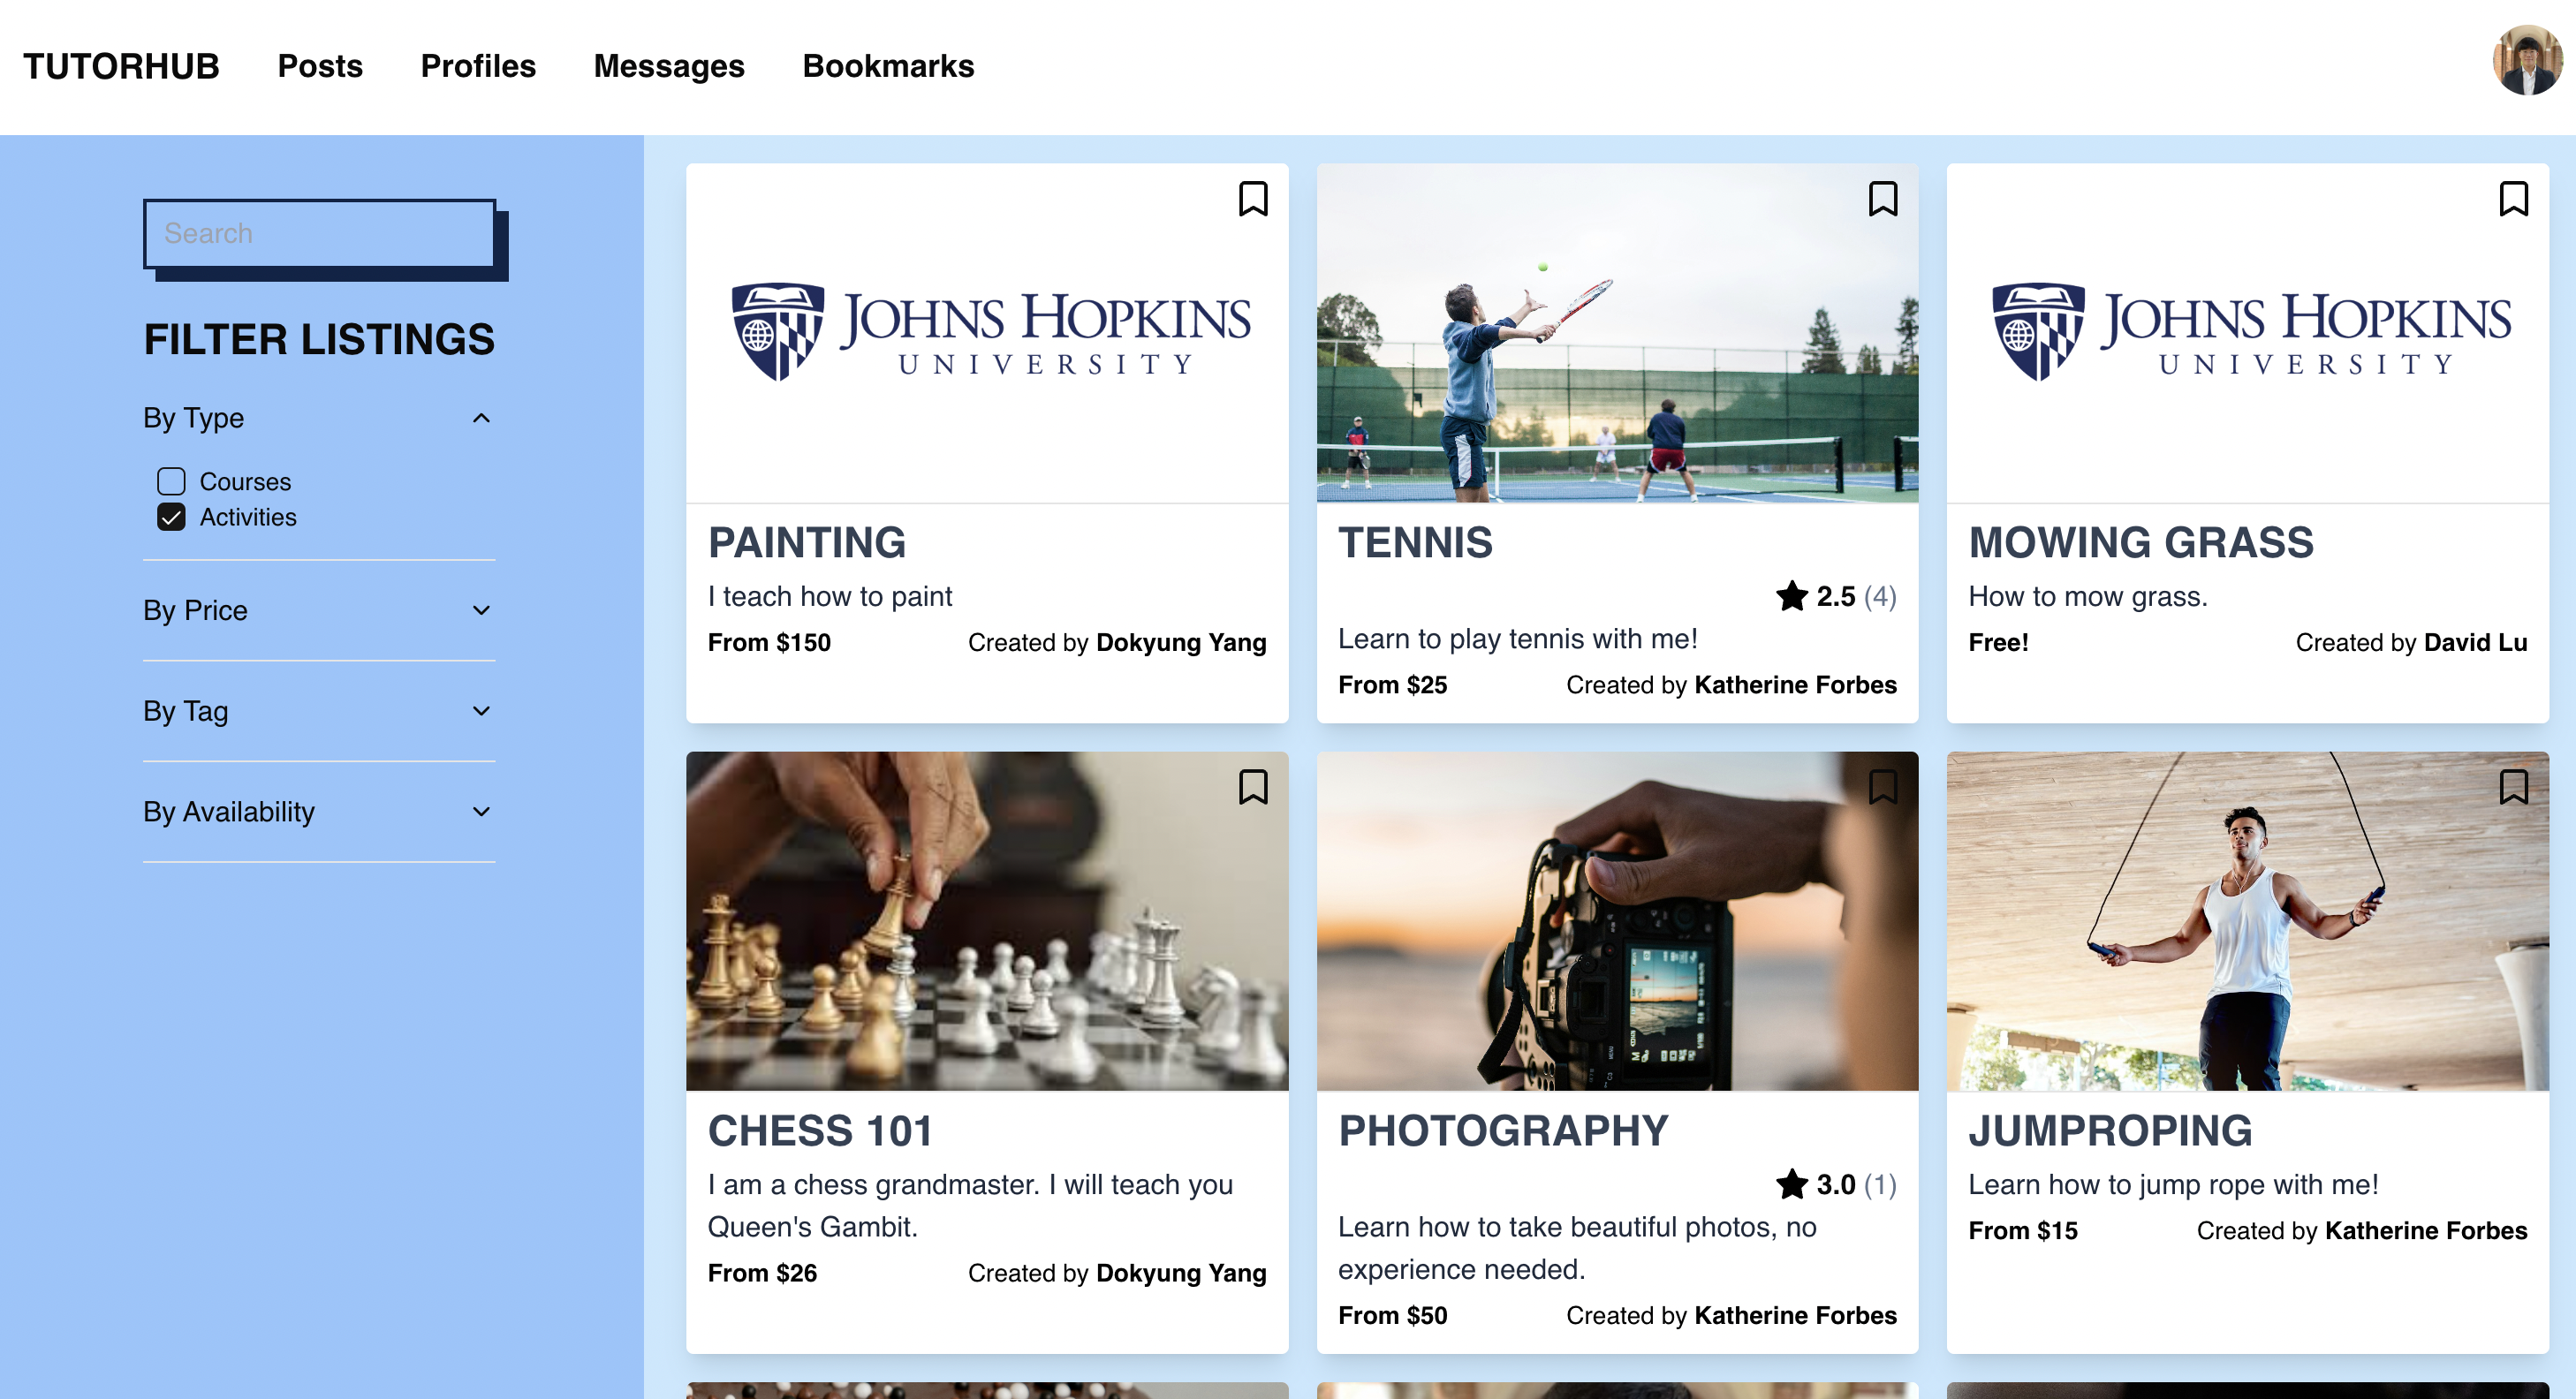Disable the Activities checkbox filter

coord(172,517)
